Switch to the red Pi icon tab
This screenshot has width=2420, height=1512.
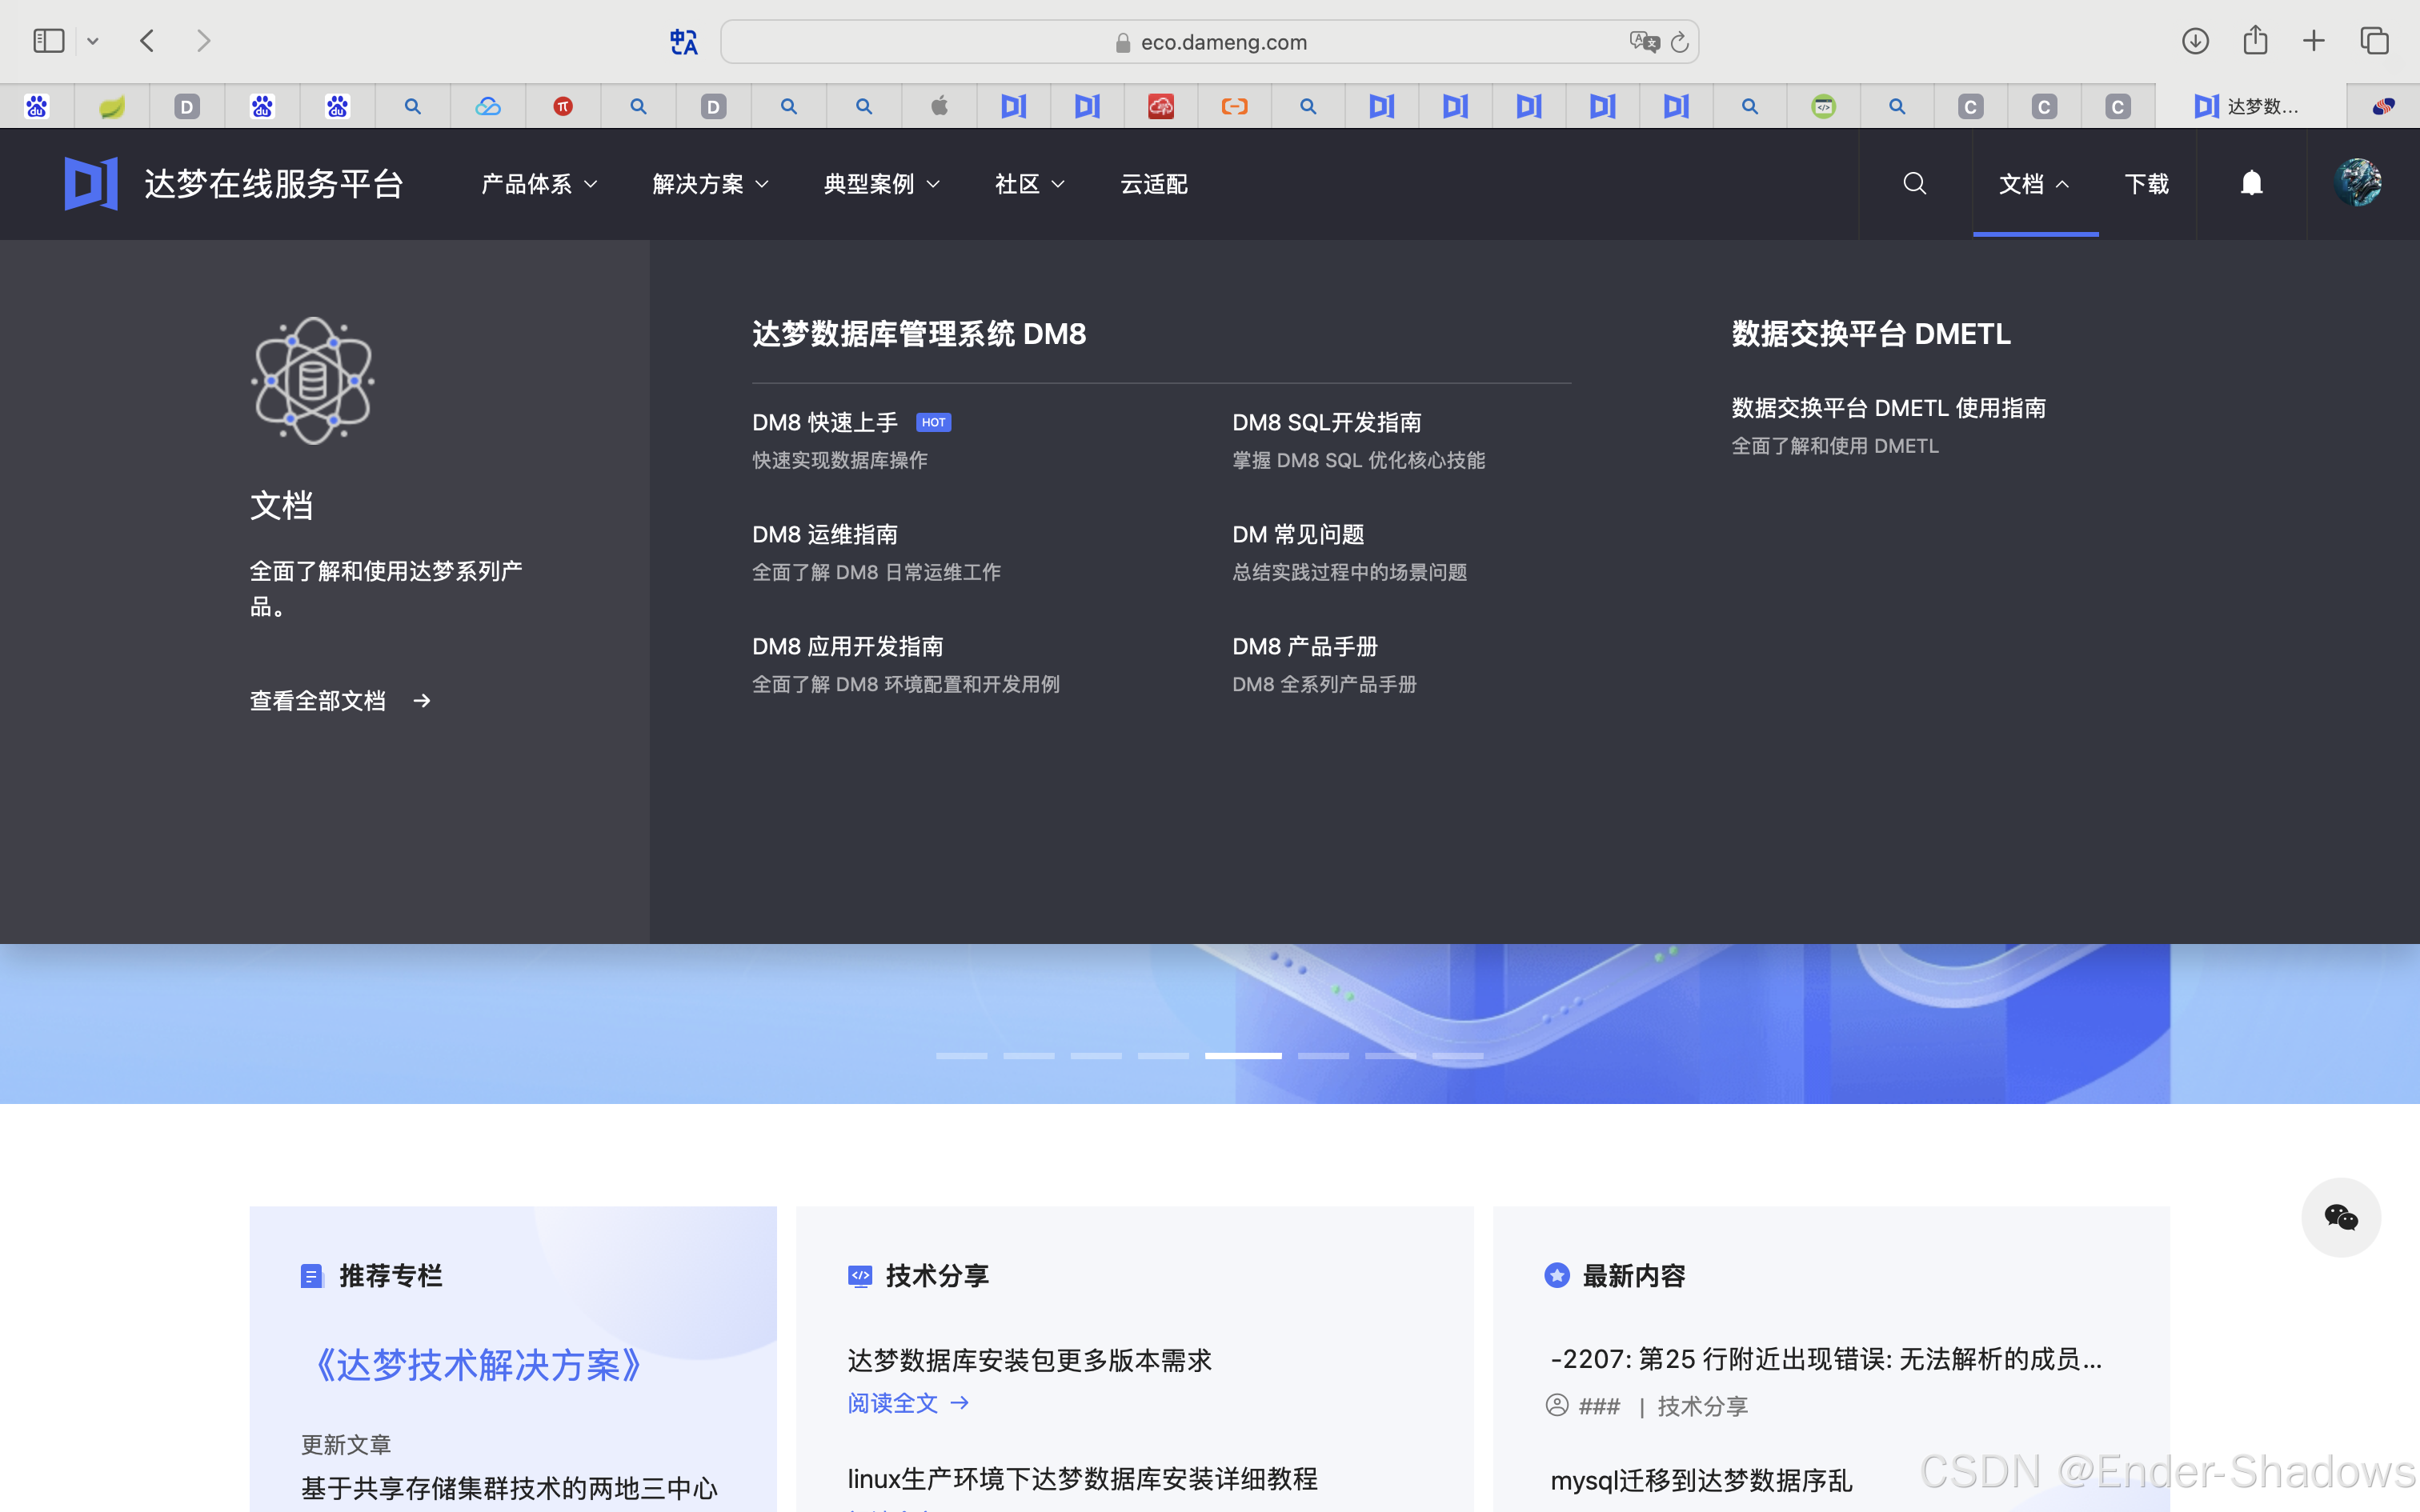click(x=563, y=106)
